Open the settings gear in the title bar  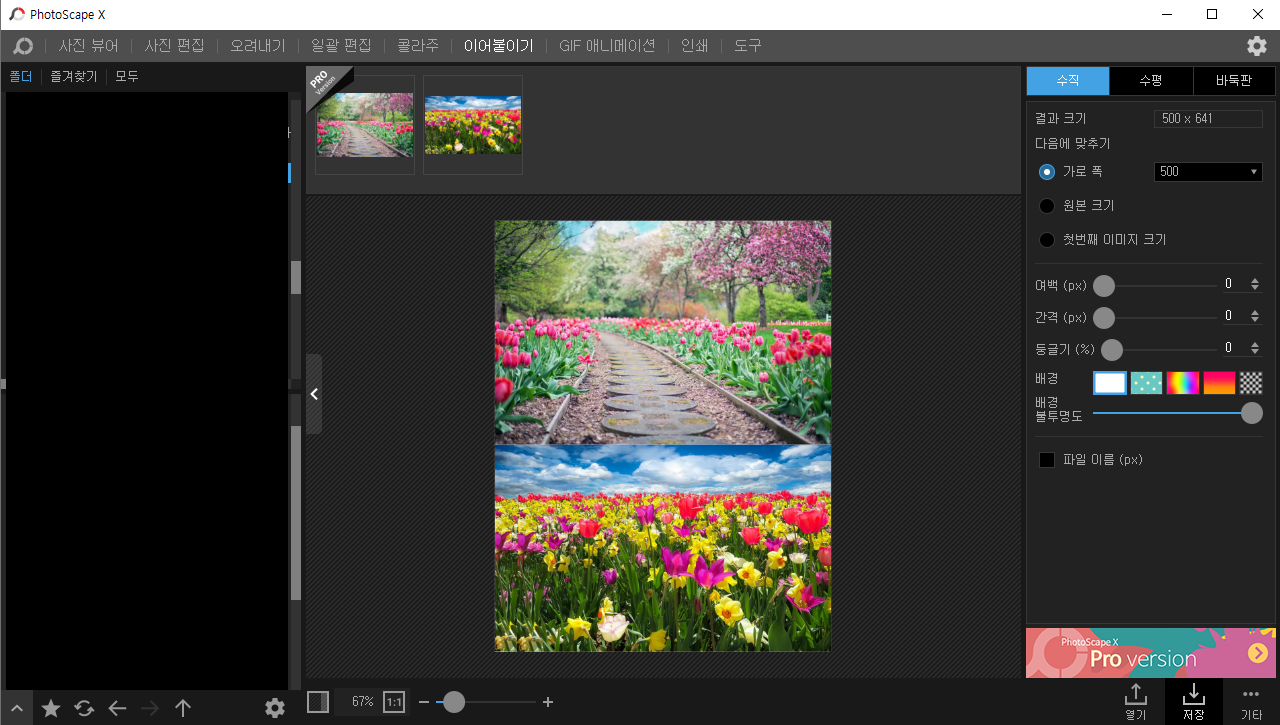tap(1256, 45)
